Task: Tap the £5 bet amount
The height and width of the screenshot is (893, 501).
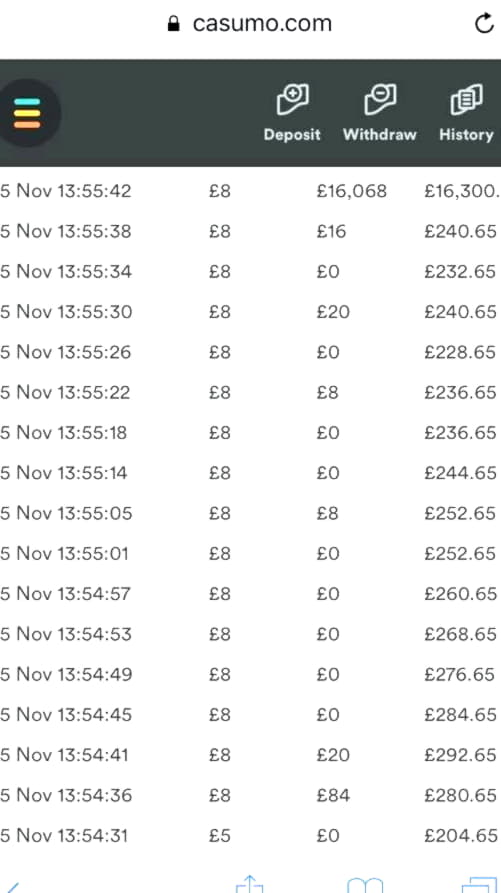Action: pos(219,835)
